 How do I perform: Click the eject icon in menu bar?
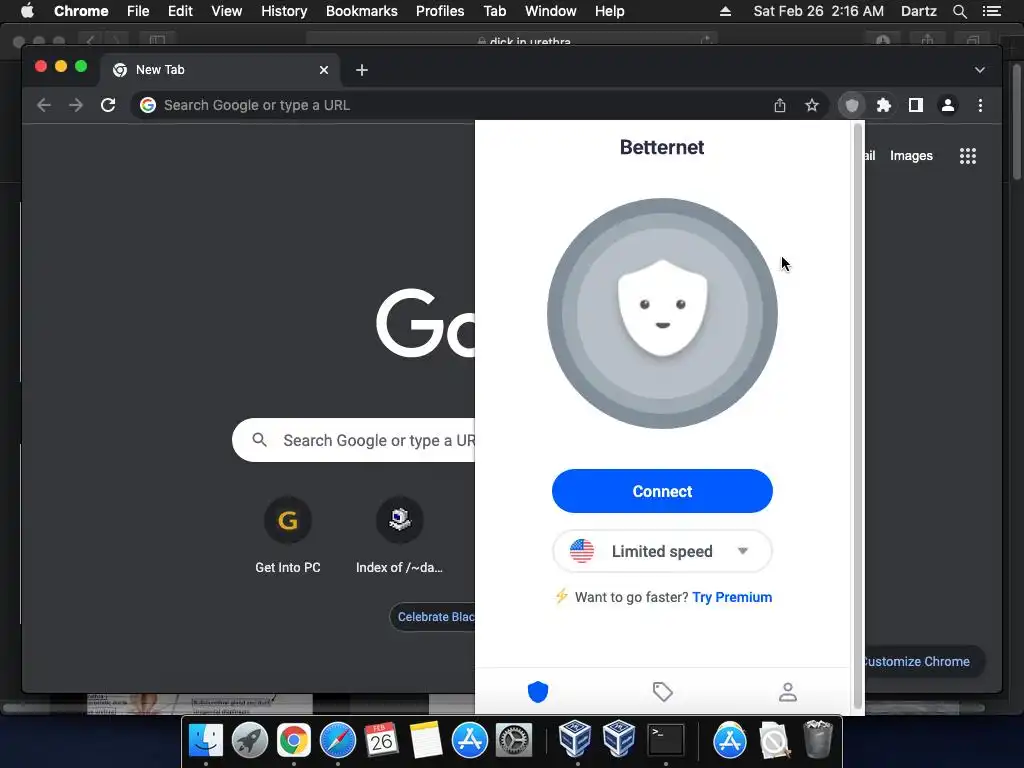click(x=725, y=11)
